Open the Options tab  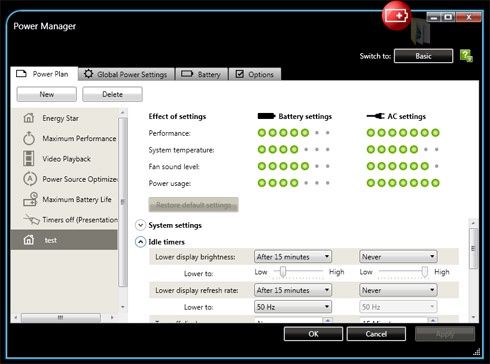(255, 74)
